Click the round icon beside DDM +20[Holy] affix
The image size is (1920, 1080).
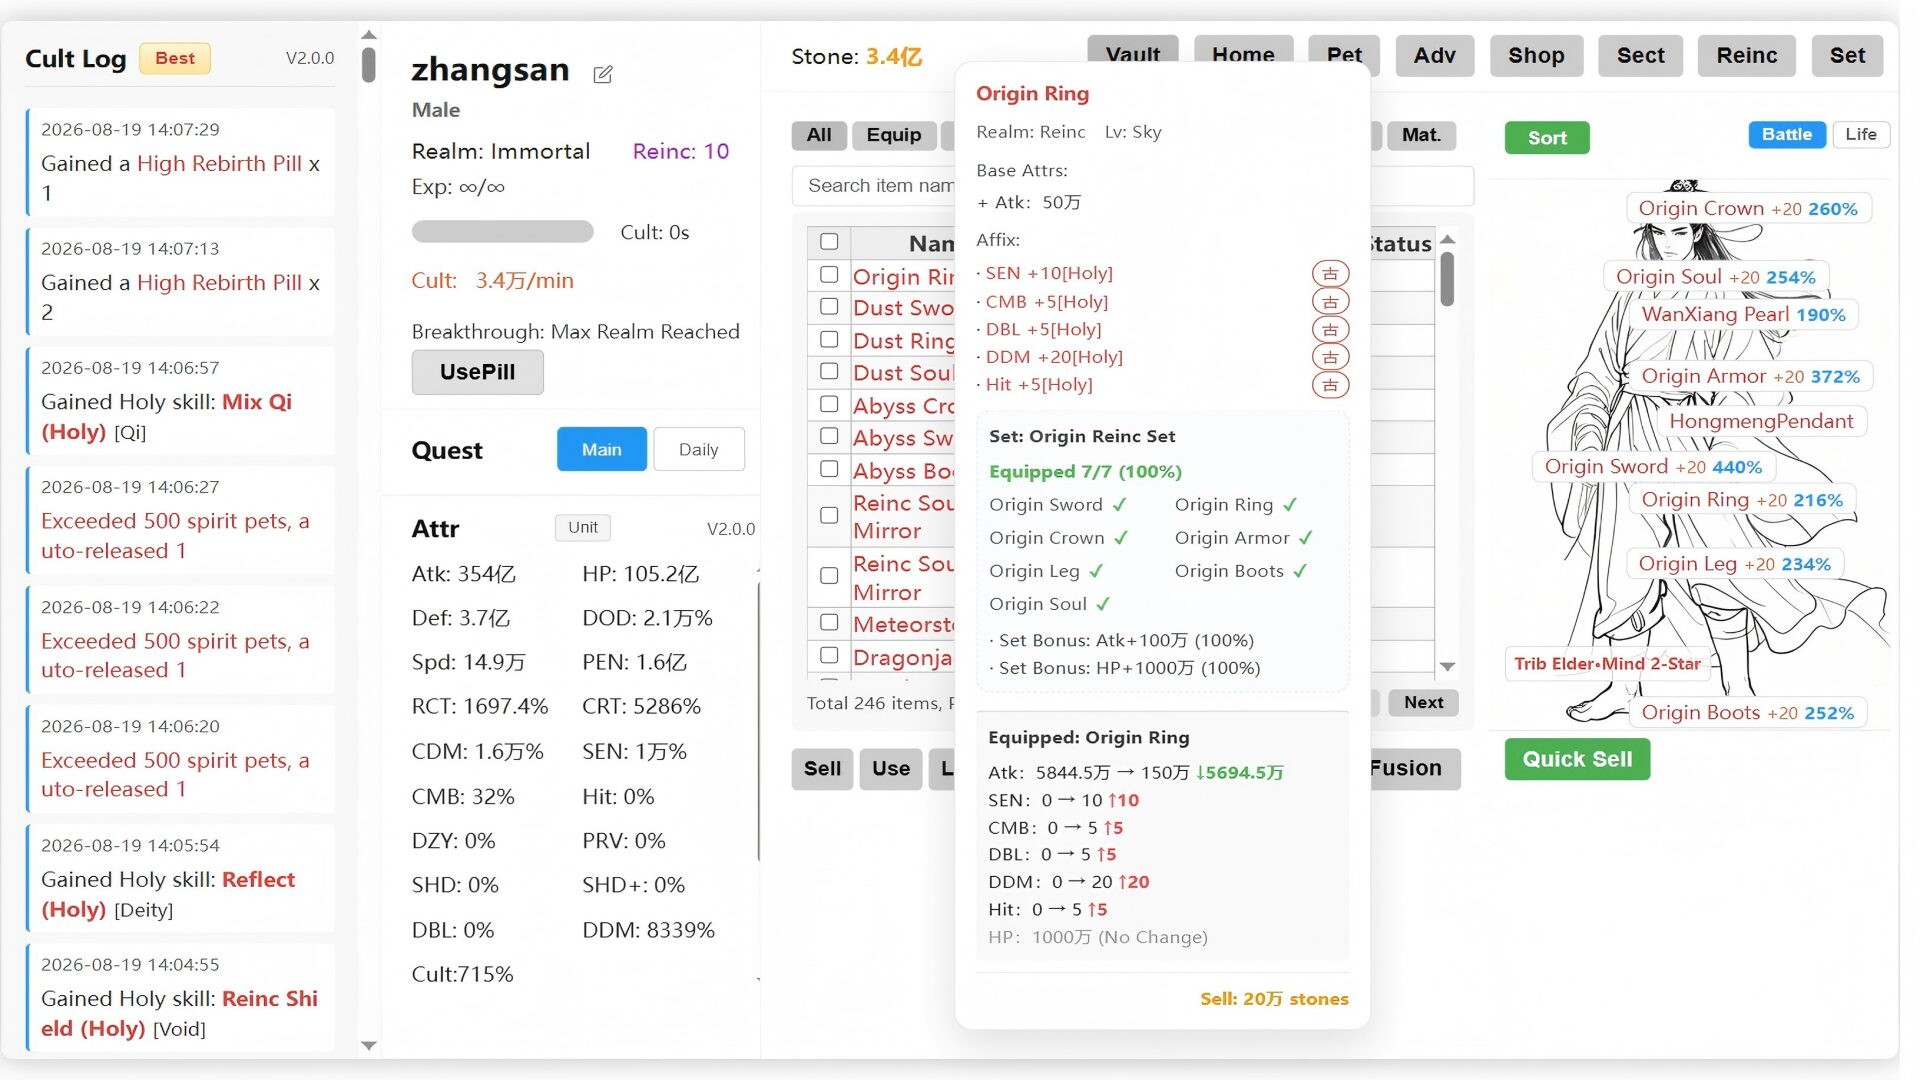click(1330, 357)
